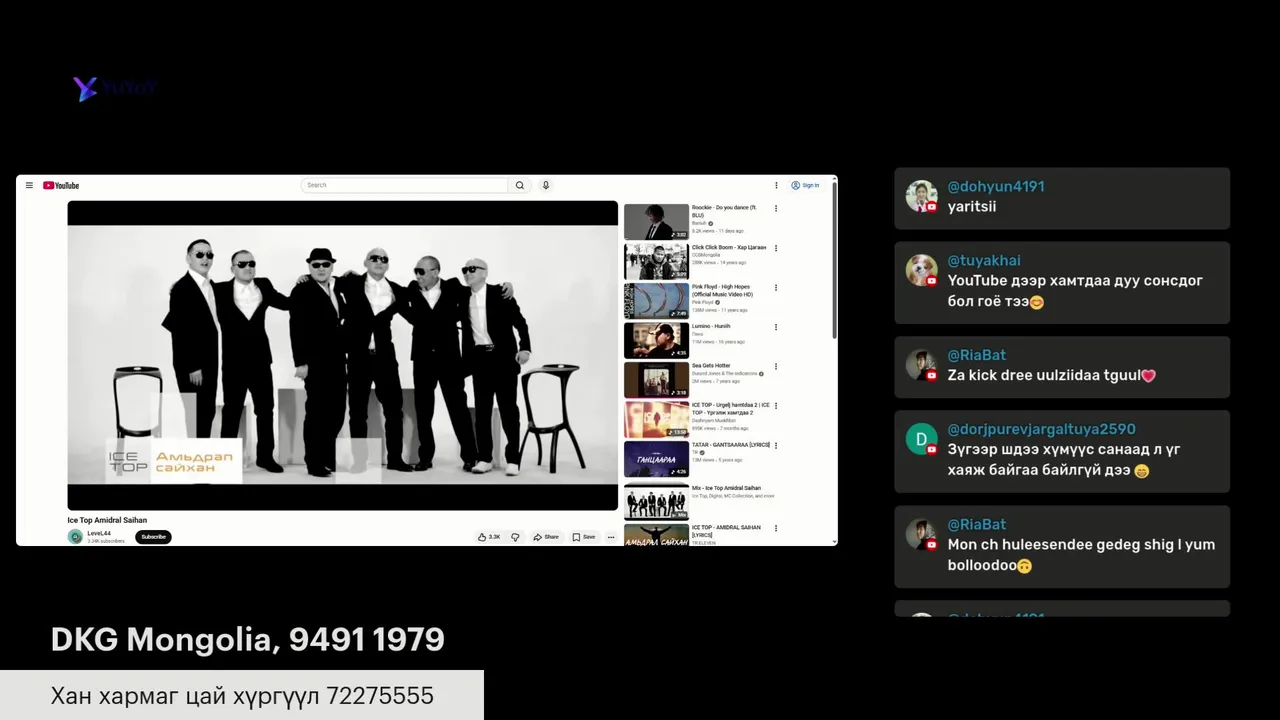
Task: Open options menu for Sea Gets Hotter
Action: 776,366
